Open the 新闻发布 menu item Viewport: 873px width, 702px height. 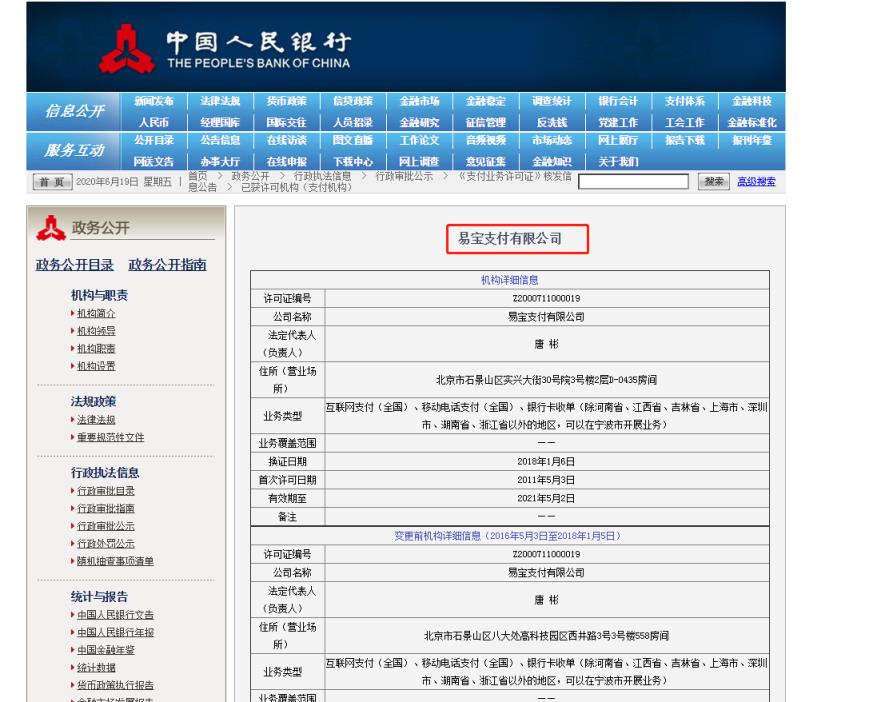[x=154, y=101]
